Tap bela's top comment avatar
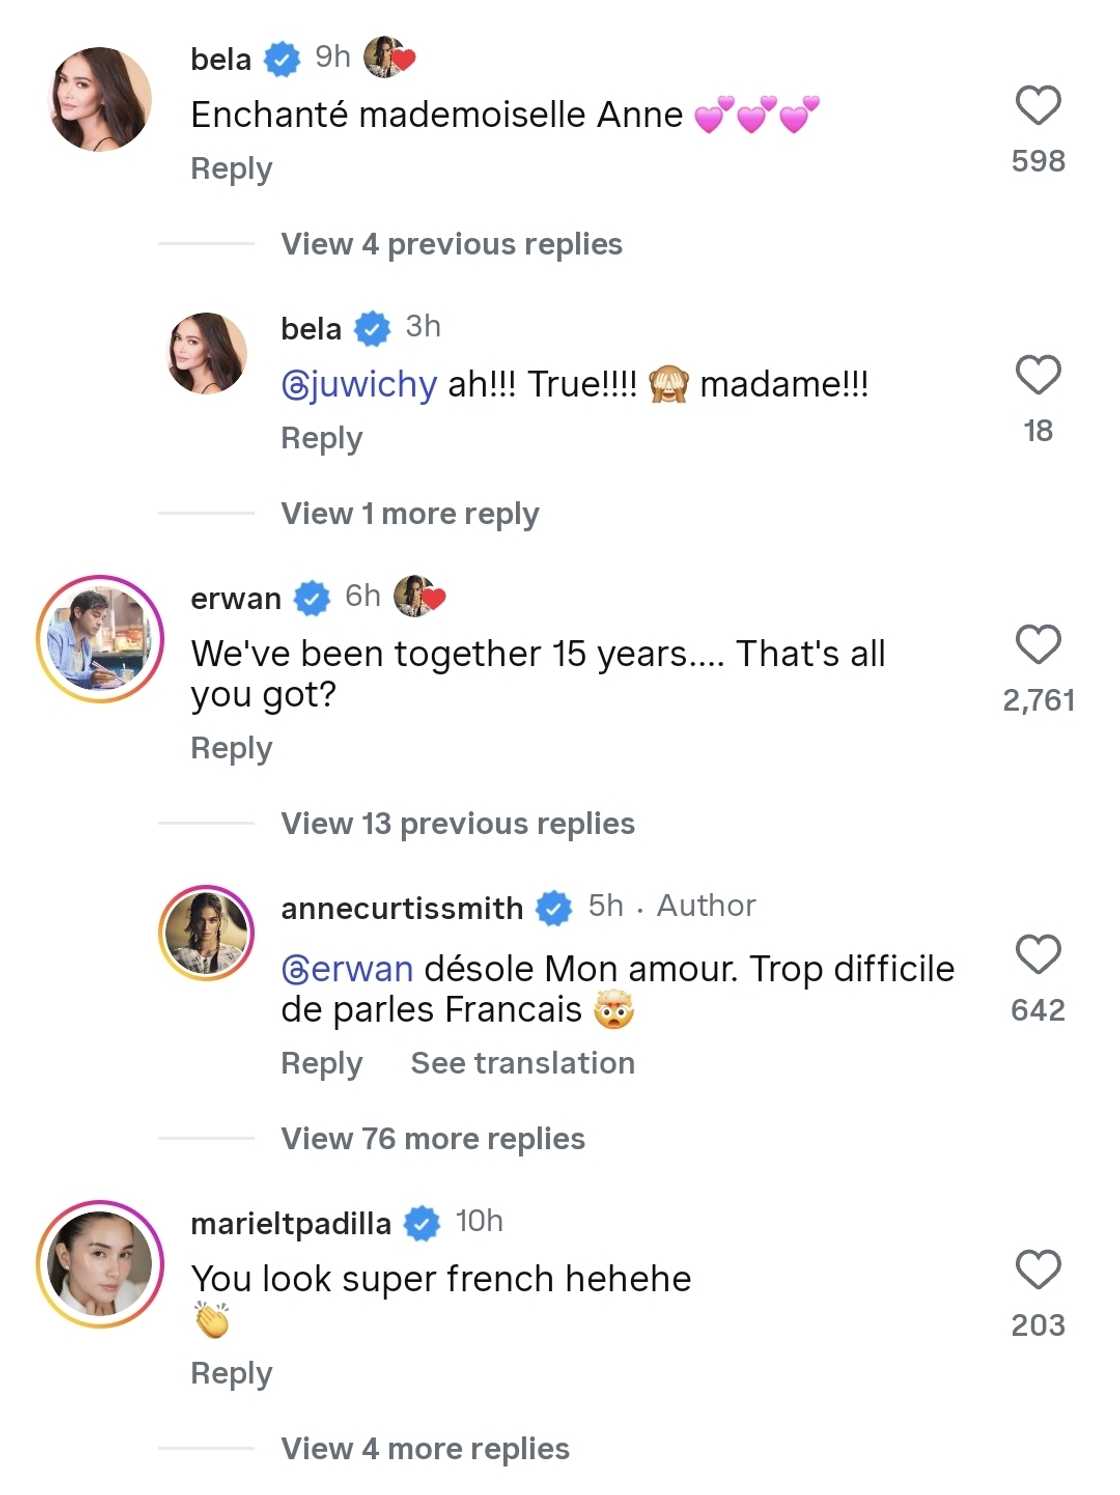Image resolution: width=1120 pixels, height=1495 pixels. (x=100, y=99)
